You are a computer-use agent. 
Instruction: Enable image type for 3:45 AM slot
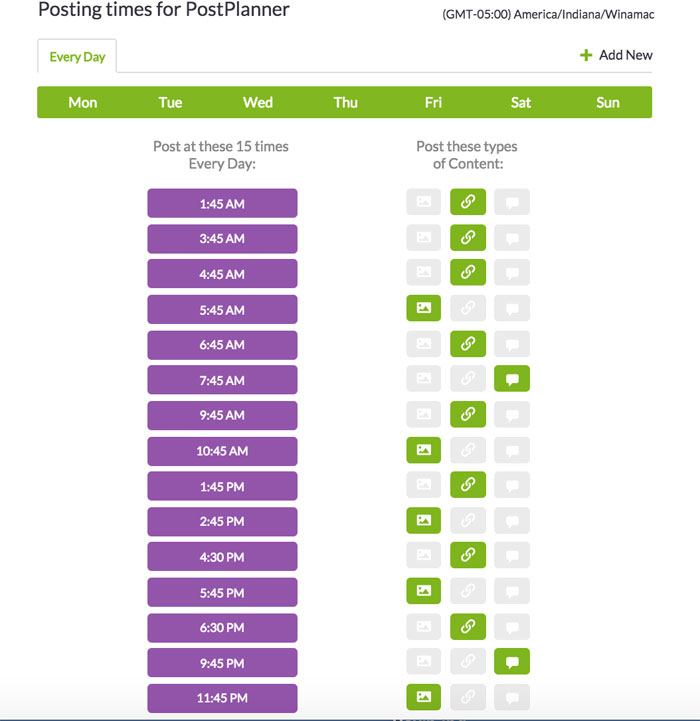coord(423,238)
